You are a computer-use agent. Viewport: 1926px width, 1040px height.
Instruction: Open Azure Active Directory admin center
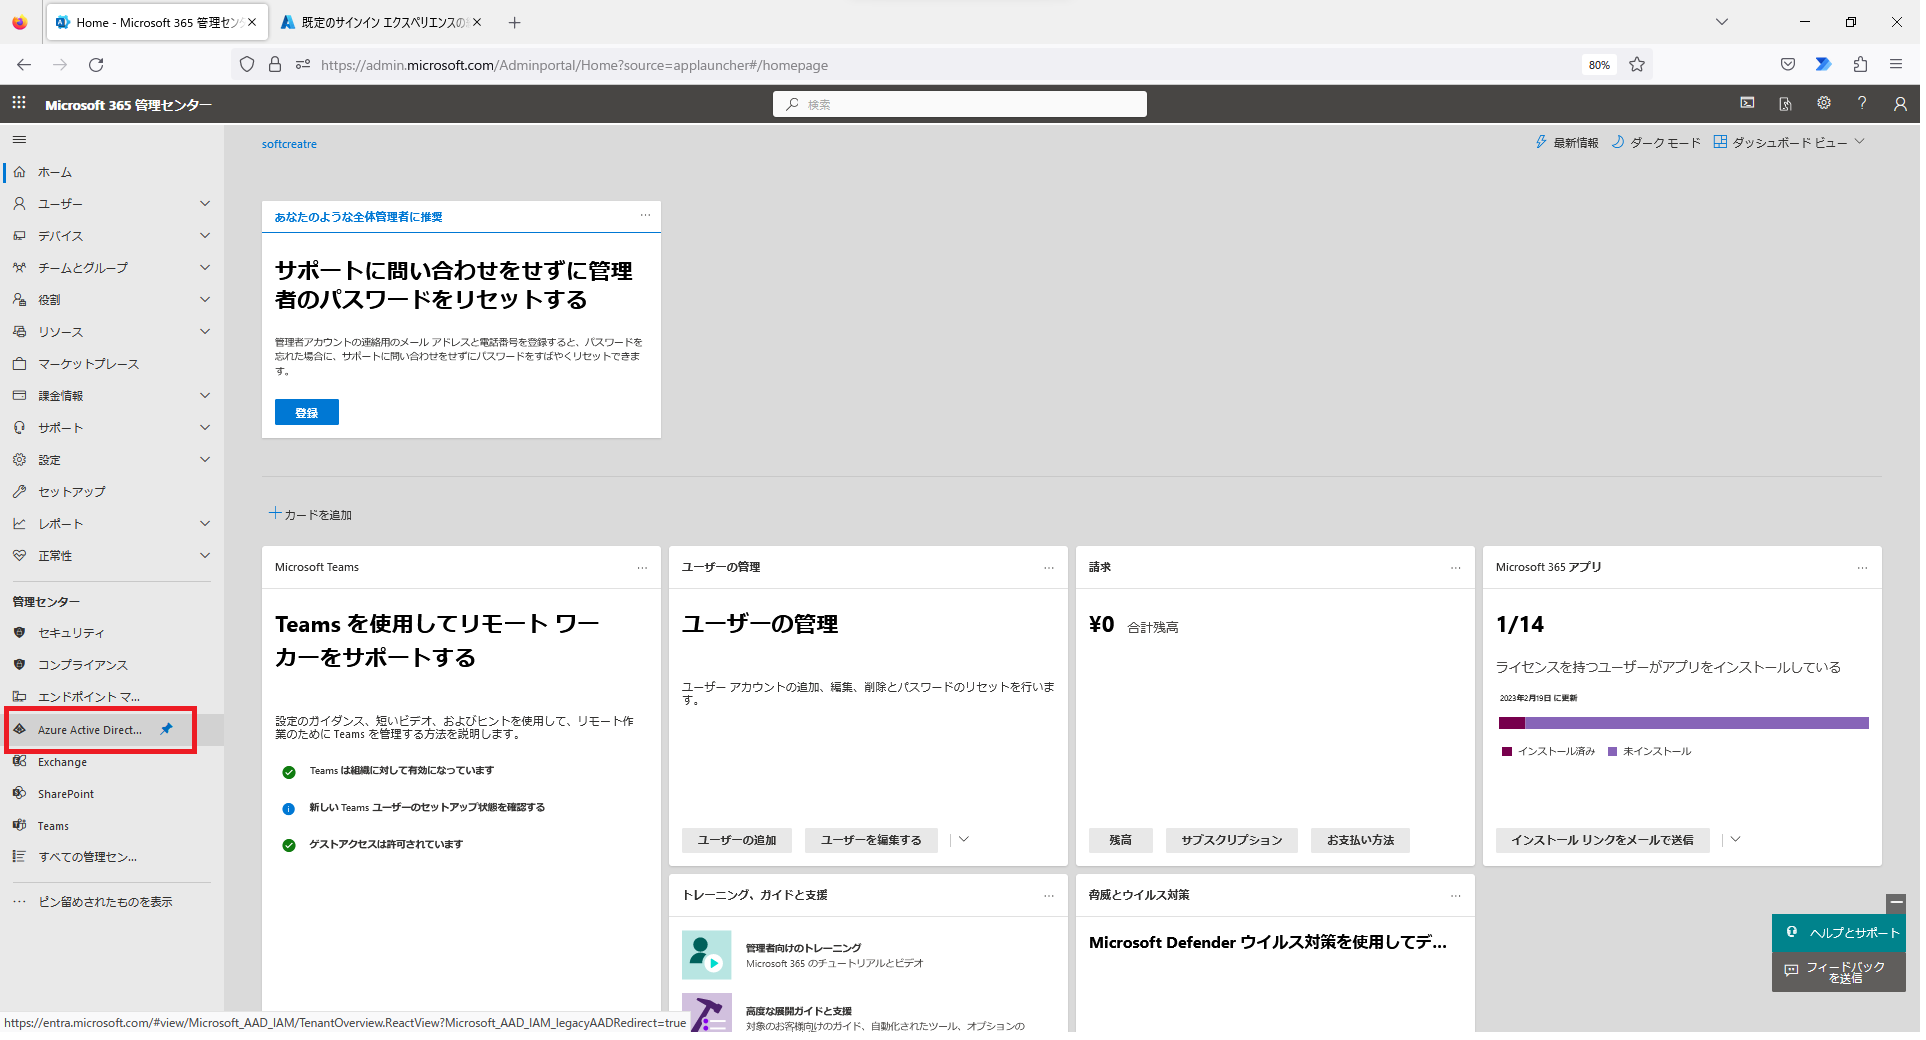click(x=90, y=730)
